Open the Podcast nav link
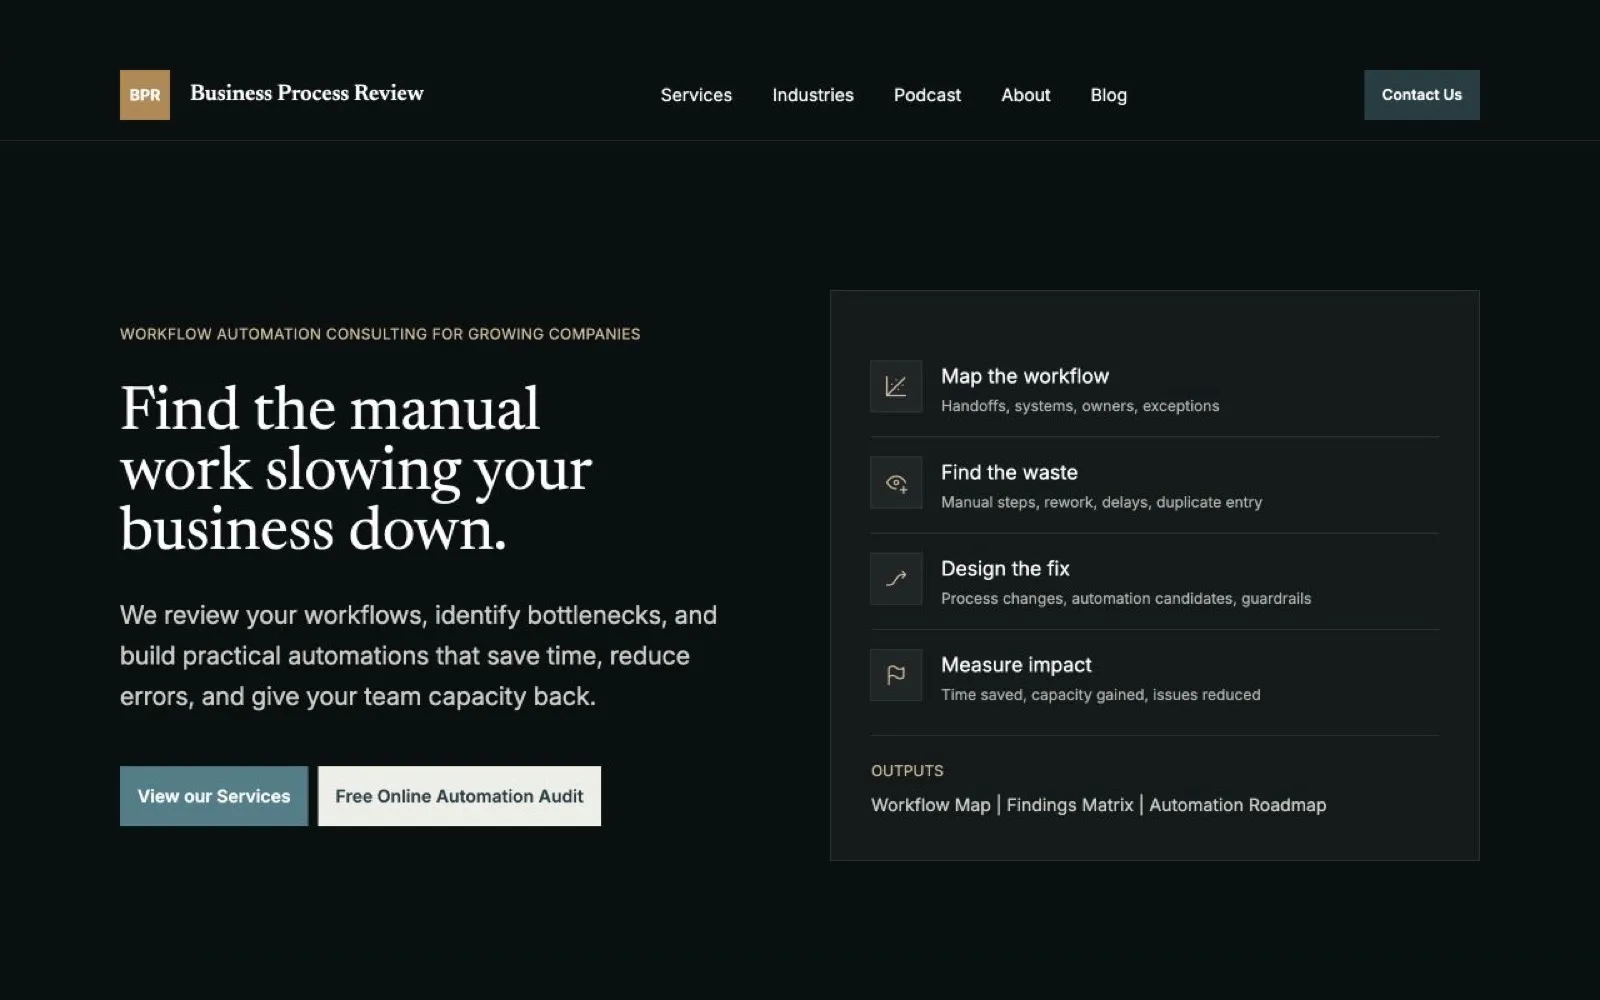This screenshot has height=1000, width=1600. coord(927,95)
